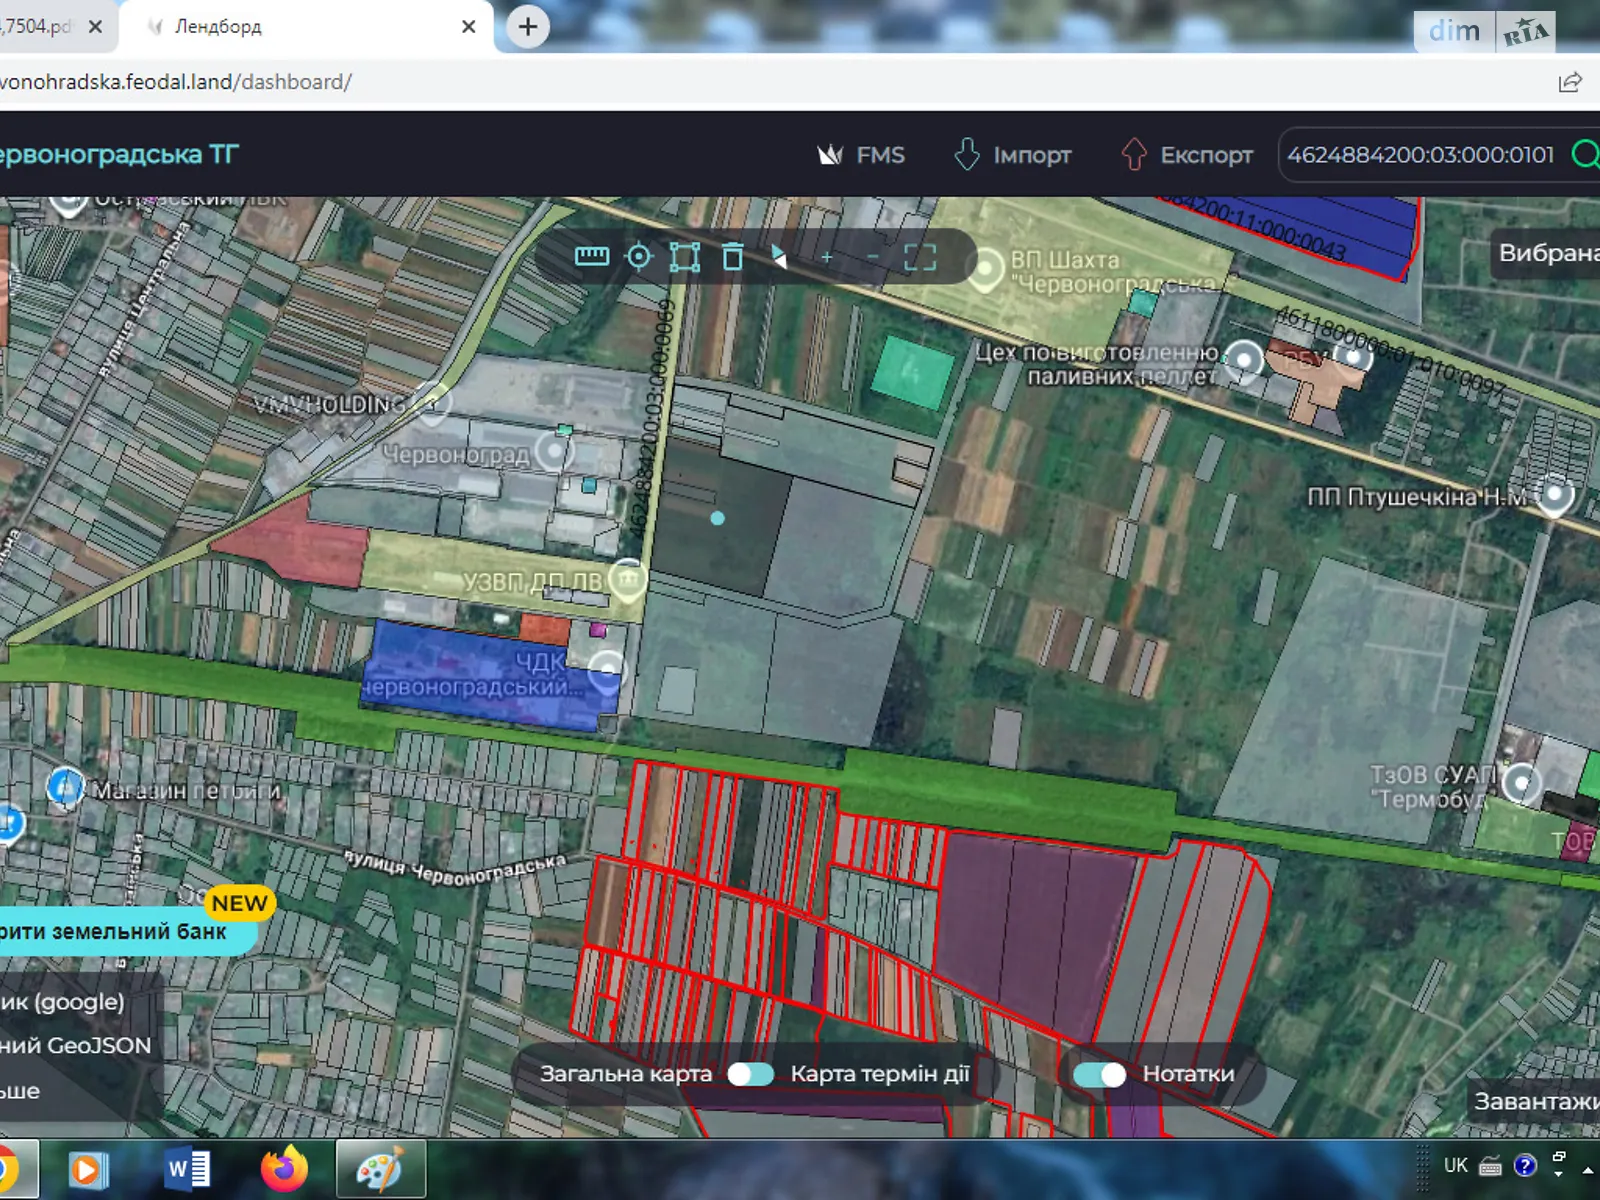The width and height of the screenshot is (1600, 1200).
Task: Disable the Нотатки toggle
Action: pos(1099,1074)
